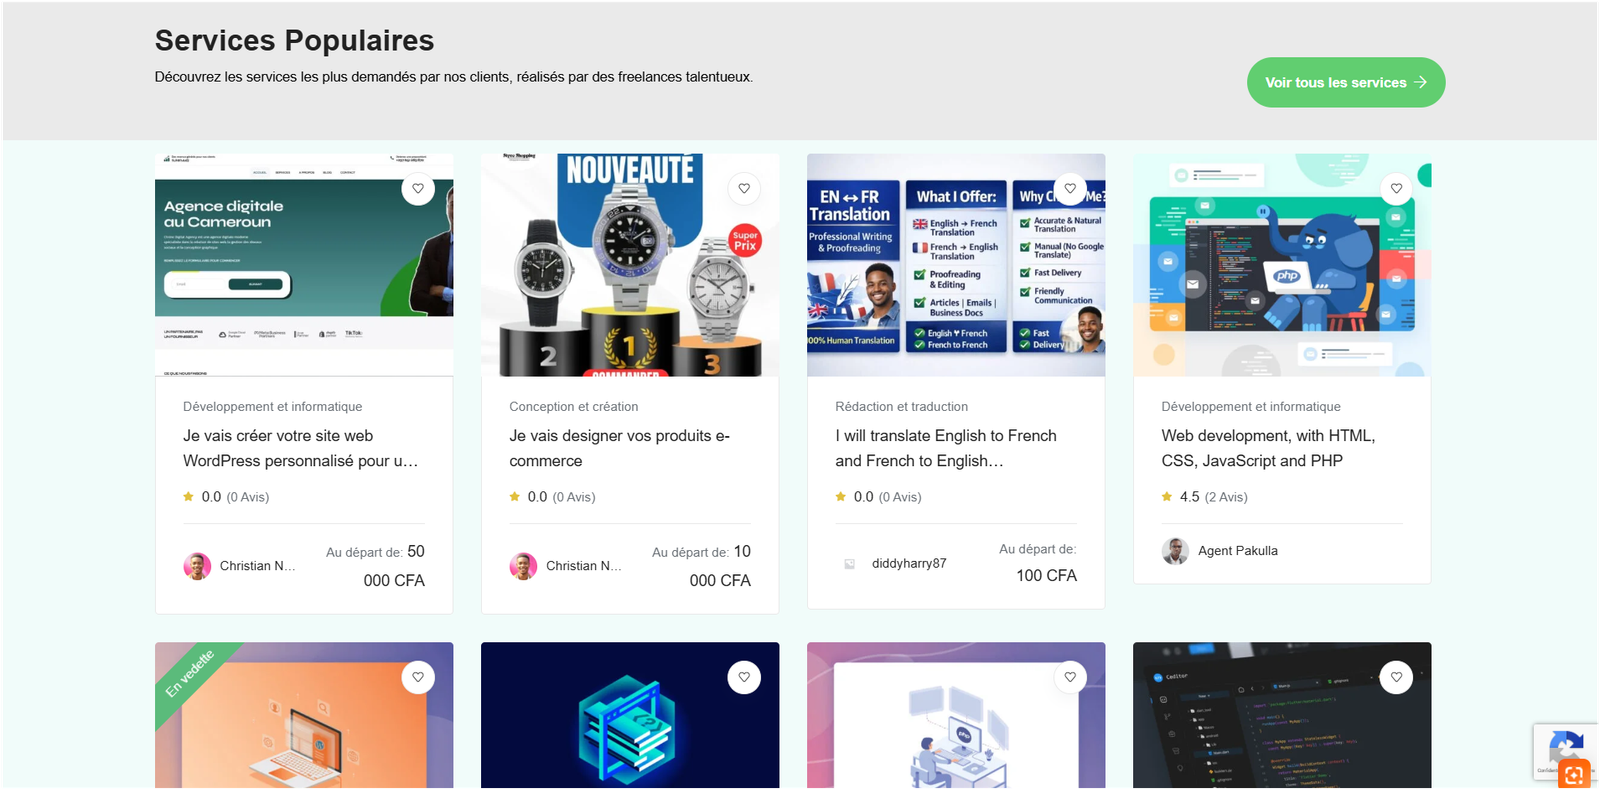
Task: Favorite the PHP web development card
Action: 1396,188
